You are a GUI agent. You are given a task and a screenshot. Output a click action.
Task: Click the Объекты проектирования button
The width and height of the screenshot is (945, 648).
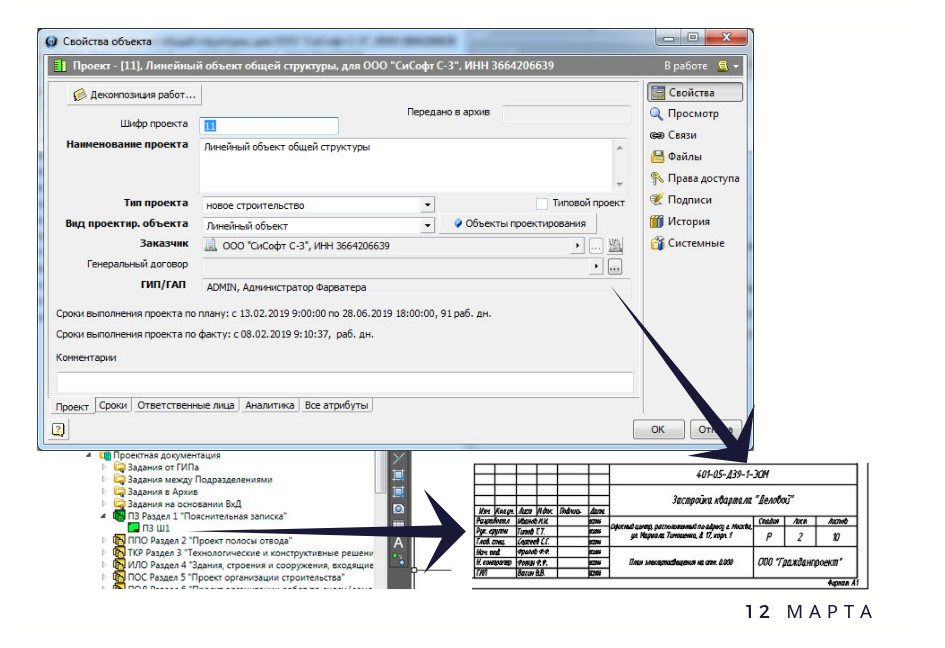coord(518,224)
